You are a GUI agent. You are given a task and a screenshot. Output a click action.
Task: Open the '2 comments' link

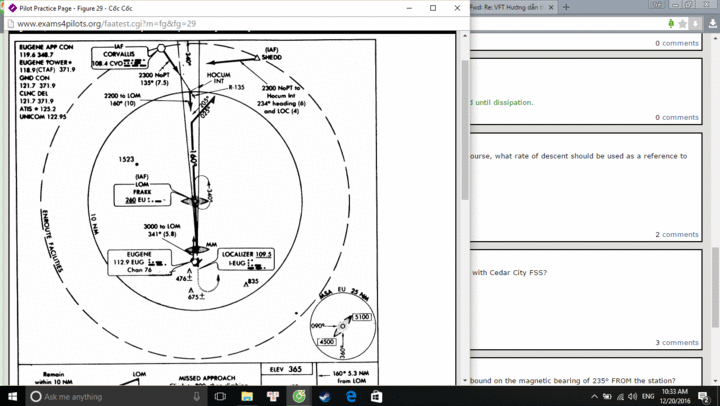676,234
